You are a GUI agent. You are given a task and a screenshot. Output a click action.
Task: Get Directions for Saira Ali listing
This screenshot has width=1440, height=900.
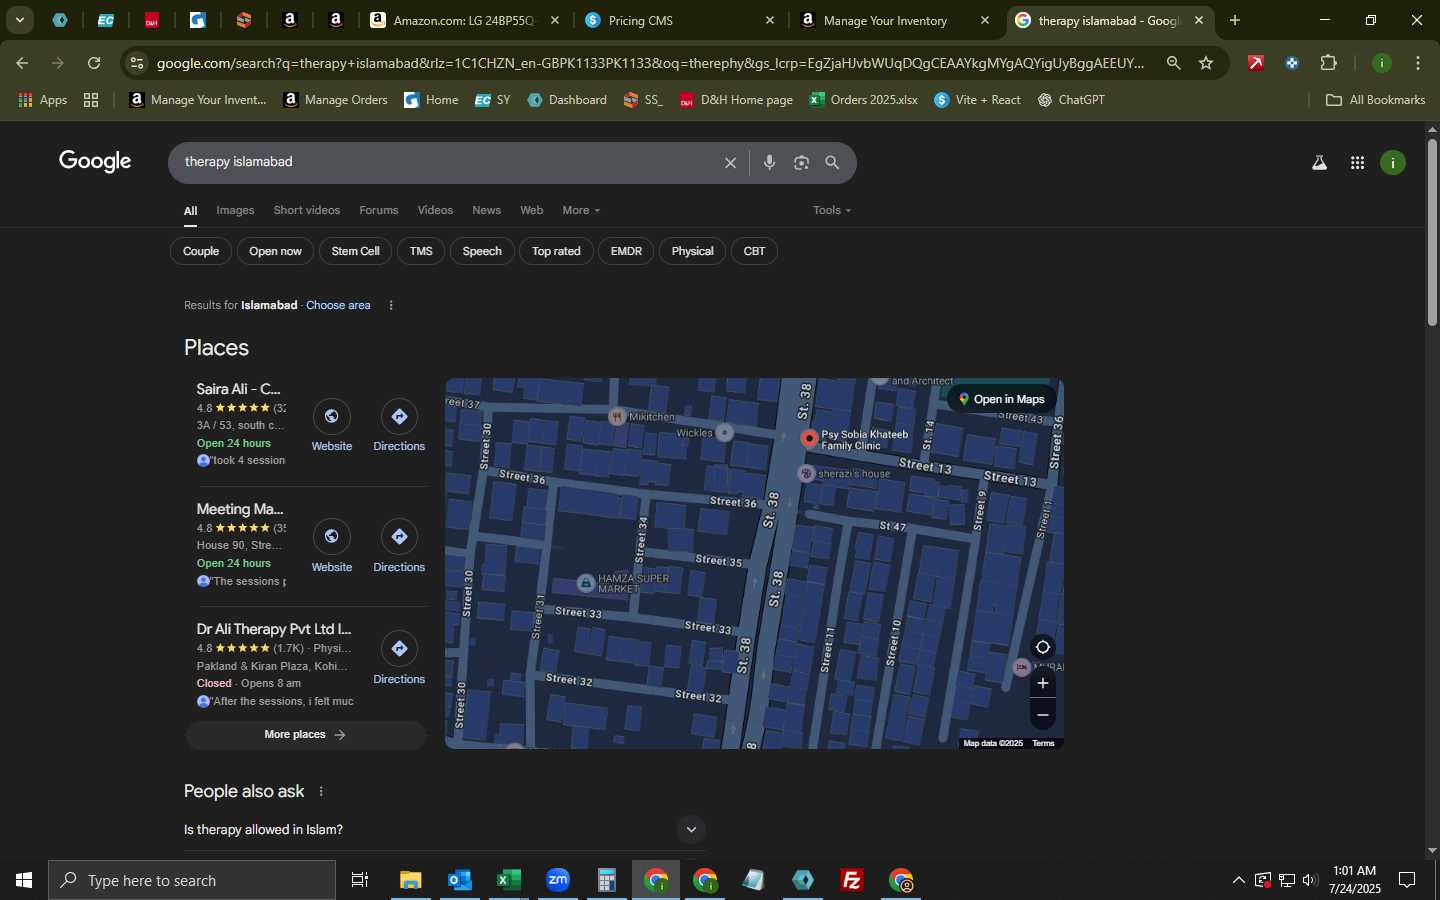[x=399, y=417]
